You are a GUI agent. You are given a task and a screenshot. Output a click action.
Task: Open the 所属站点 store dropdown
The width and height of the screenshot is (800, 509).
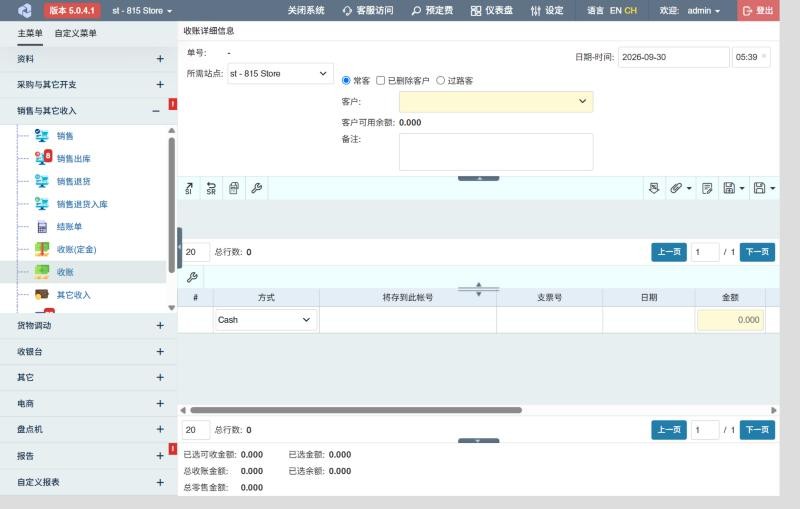coord(280,73)
